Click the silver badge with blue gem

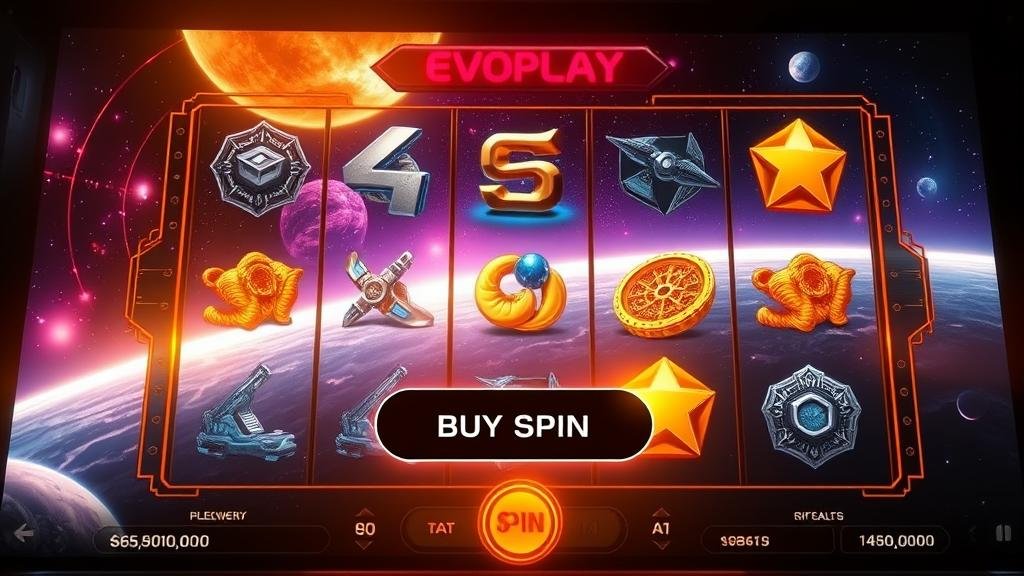tap(811, 417)
